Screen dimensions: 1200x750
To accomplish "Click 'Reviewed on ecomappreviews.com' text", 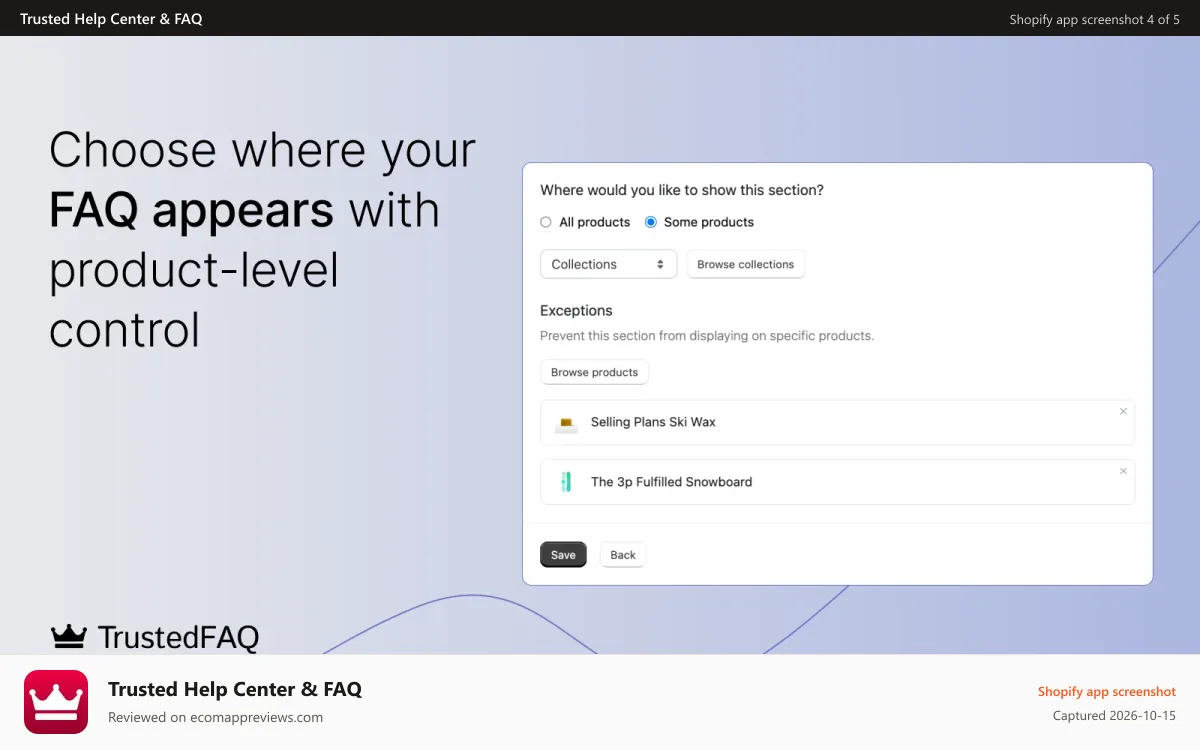I will pyautogui.click(x=215, y=717).
